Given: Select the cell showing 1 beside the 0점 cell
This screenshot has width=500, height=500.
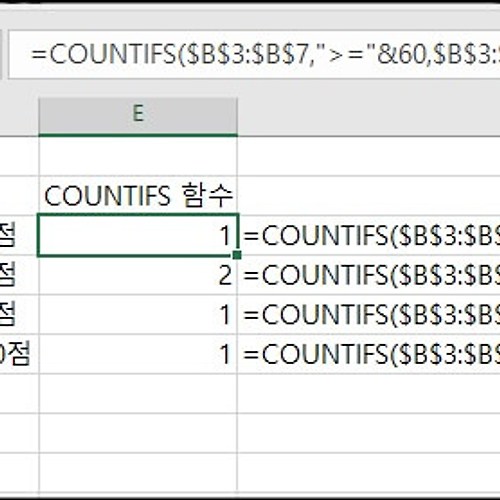Looking at the screenshot, I should [x=138, y=354].
